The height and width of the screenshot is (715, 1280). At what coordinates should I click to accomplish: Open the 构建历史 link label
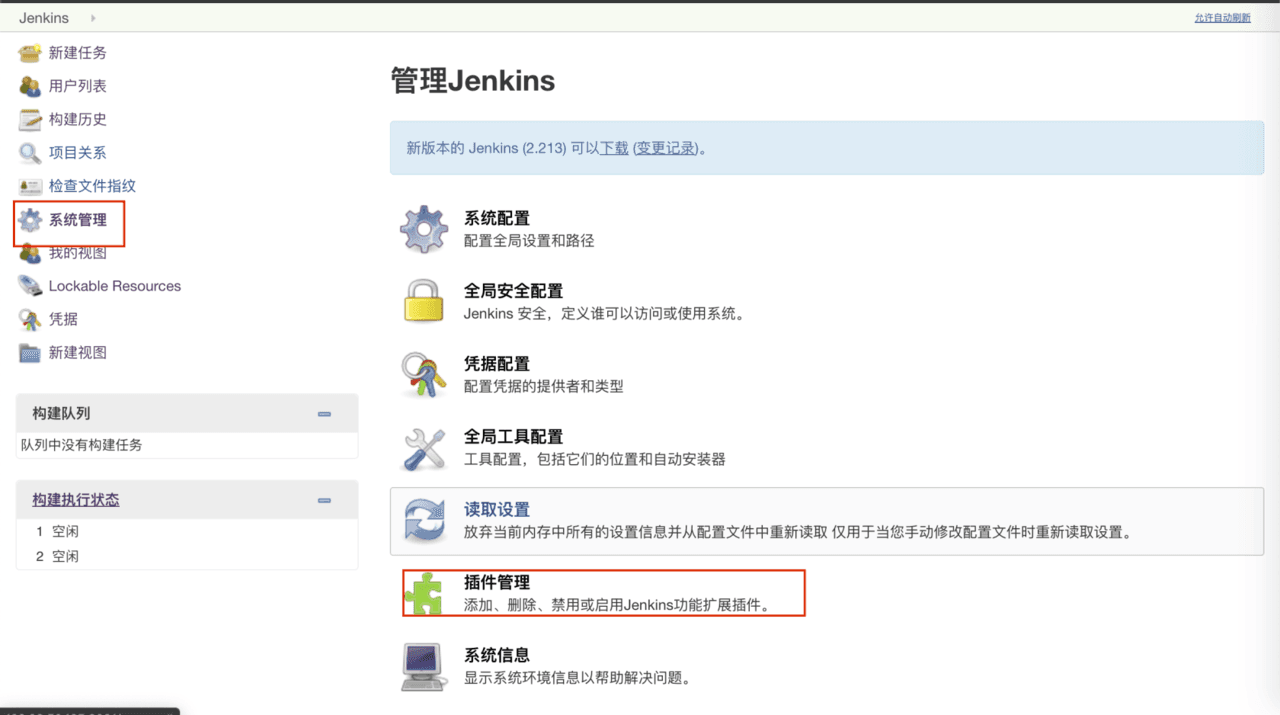78,119
